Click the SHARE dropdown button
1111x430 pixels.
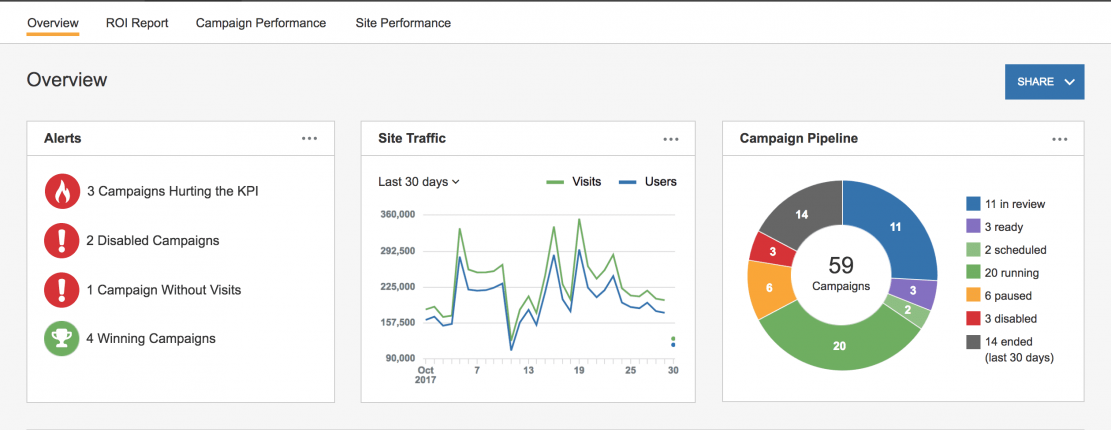pyautogui.click(x=1044, y=82)
